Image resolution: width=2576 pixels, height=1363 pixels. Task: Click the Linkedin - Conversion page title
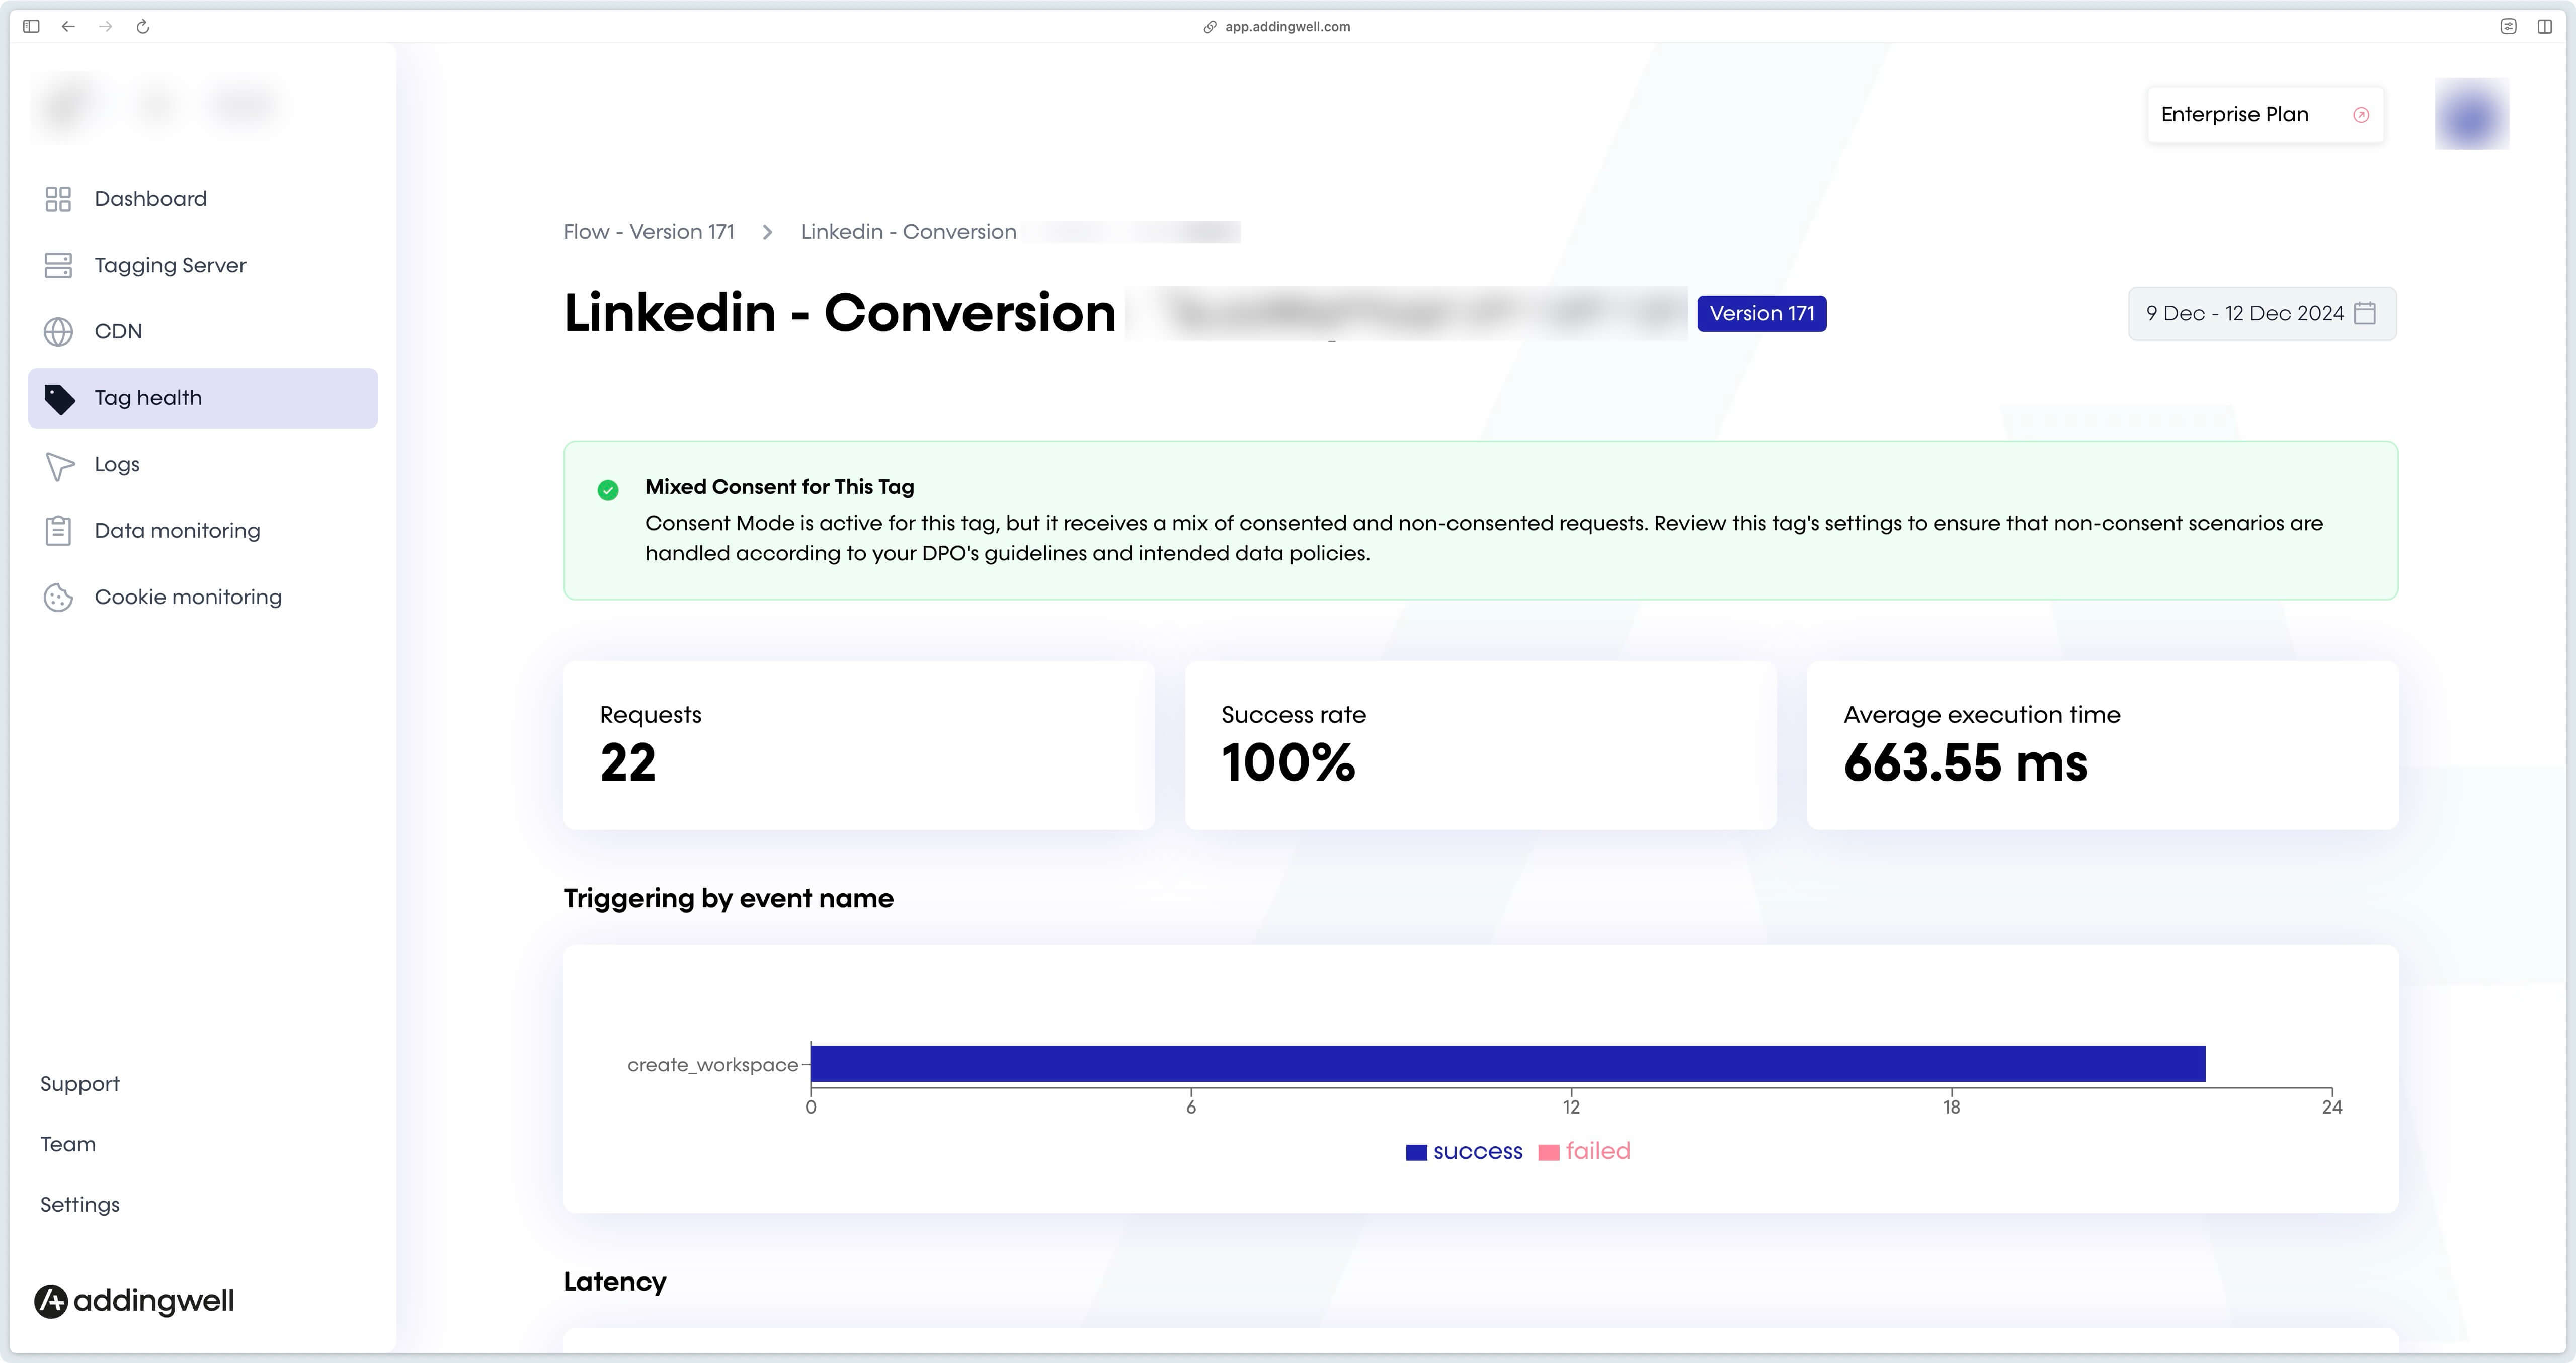(839, 313)
